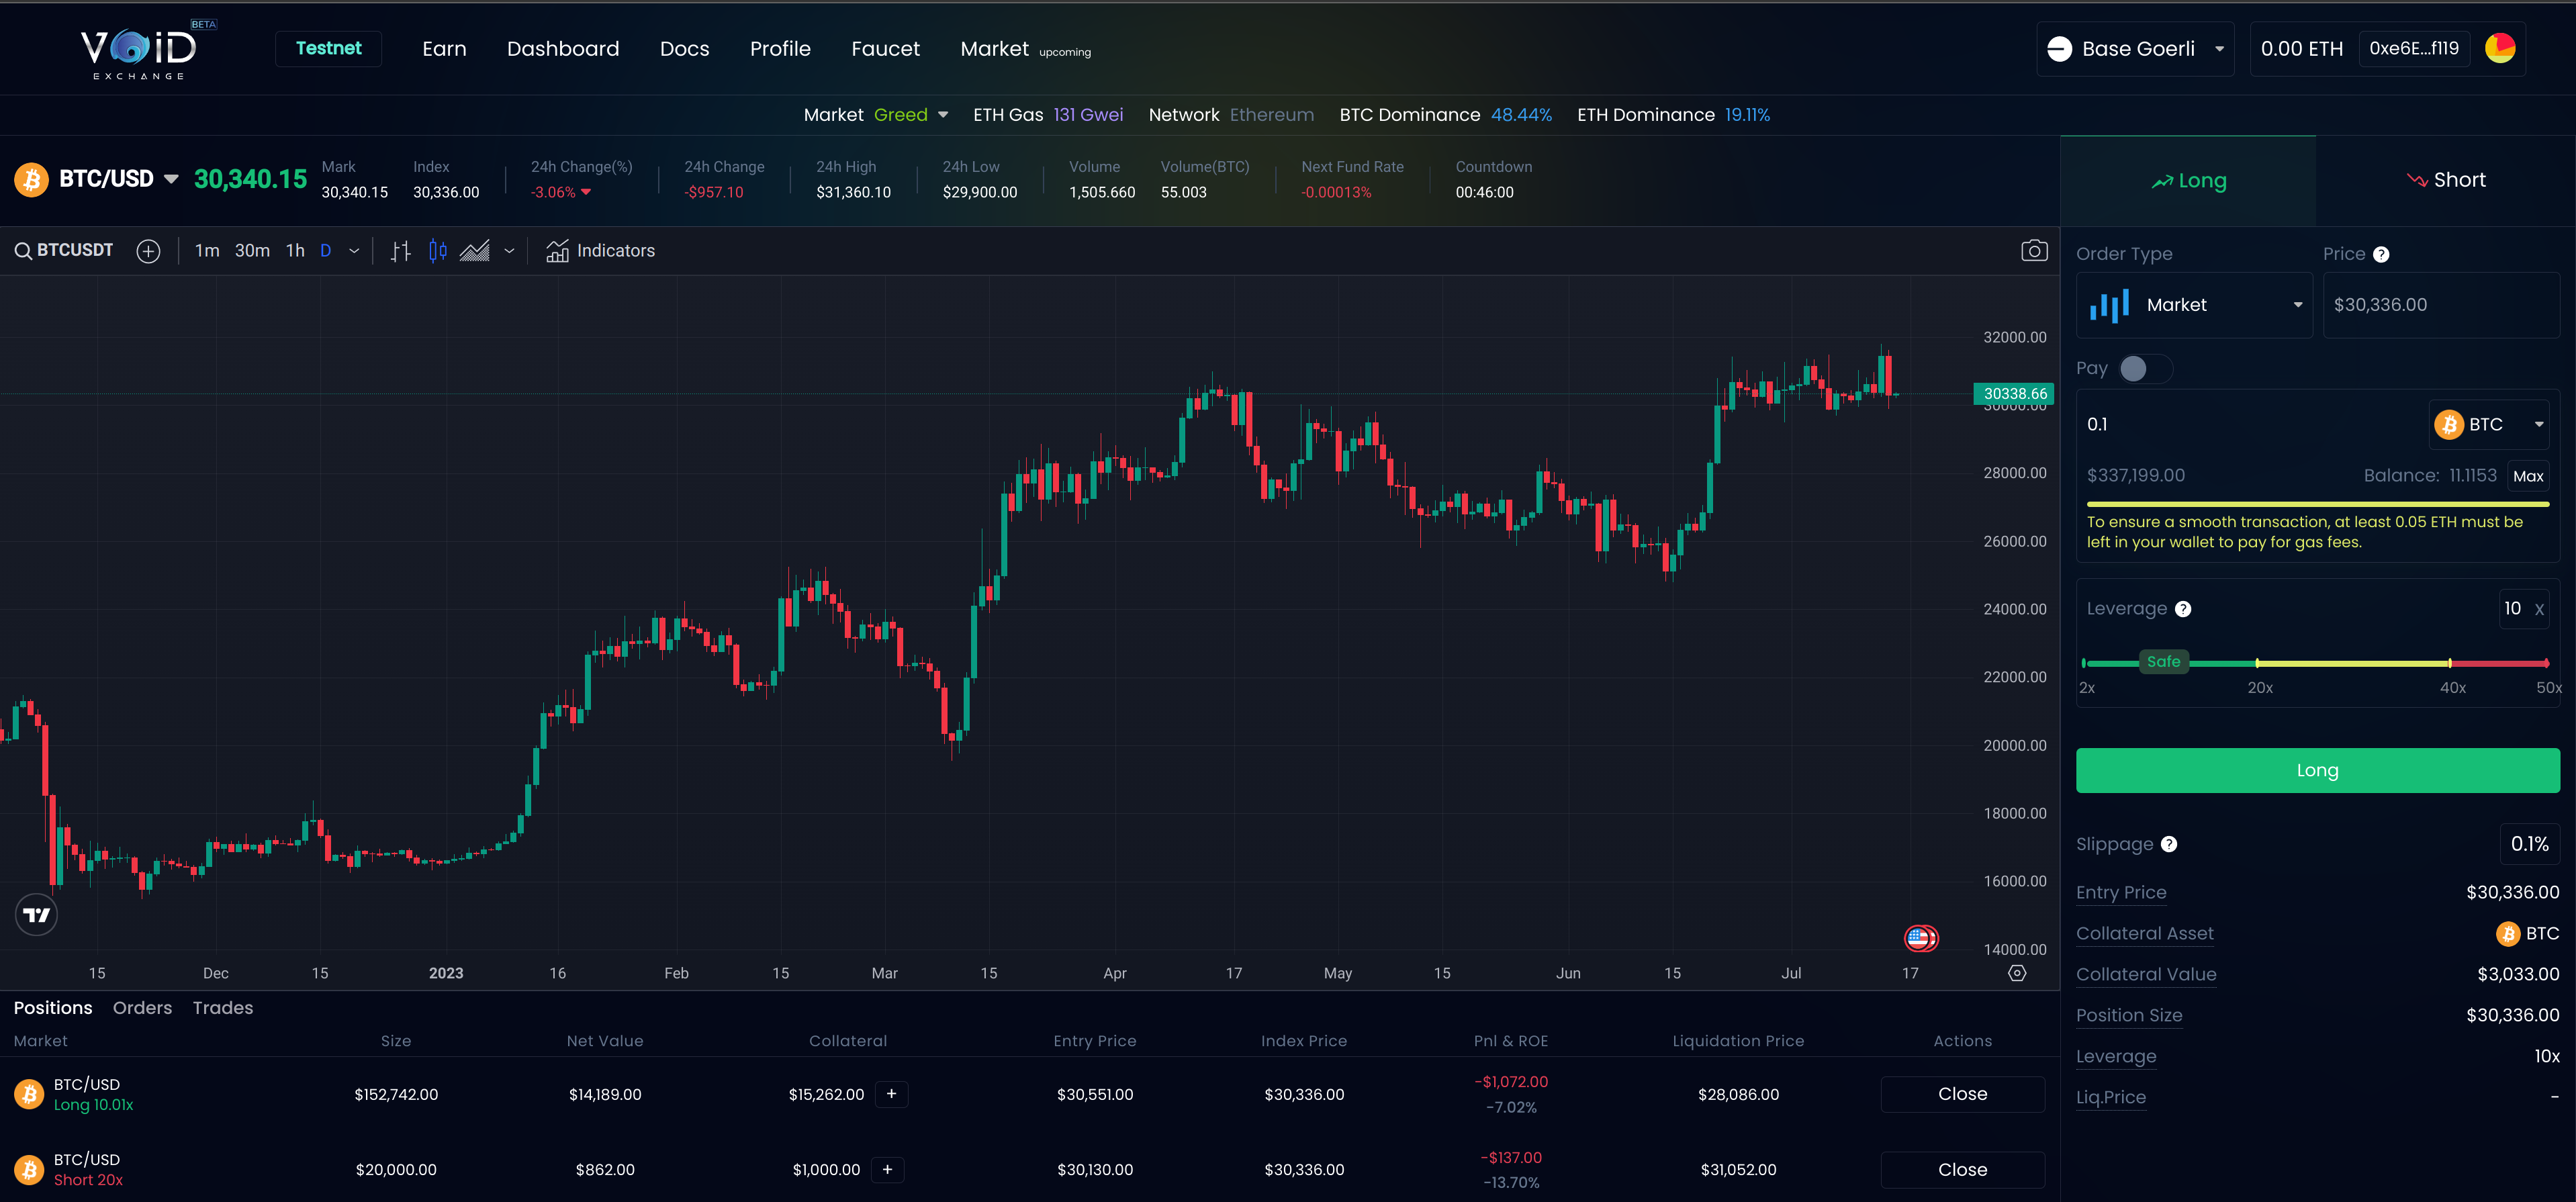
Task: Click the Market upcoming nav item
Action: click(1025, 49)
